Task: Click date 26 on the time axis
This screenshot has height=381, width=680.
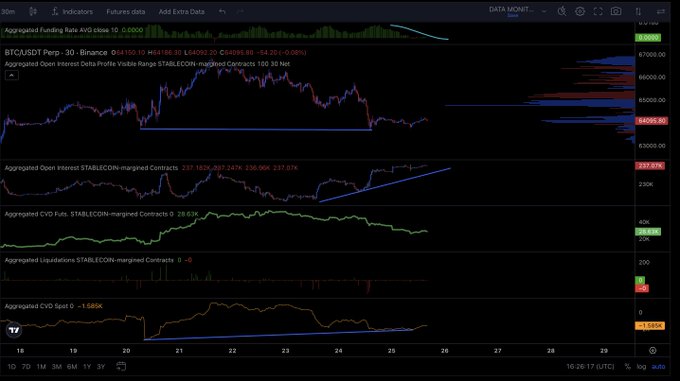Action: click(445, 350)
